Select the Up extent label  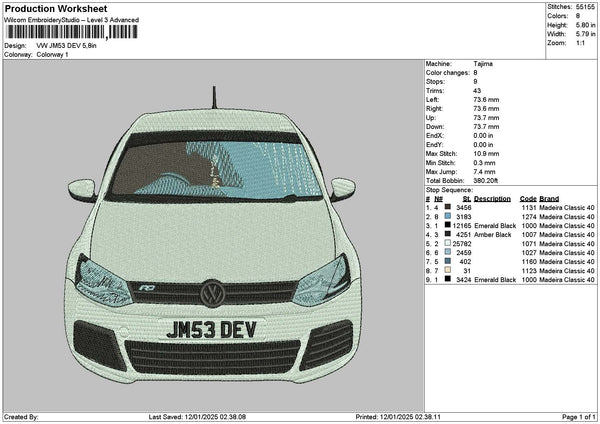coord(430,118)
